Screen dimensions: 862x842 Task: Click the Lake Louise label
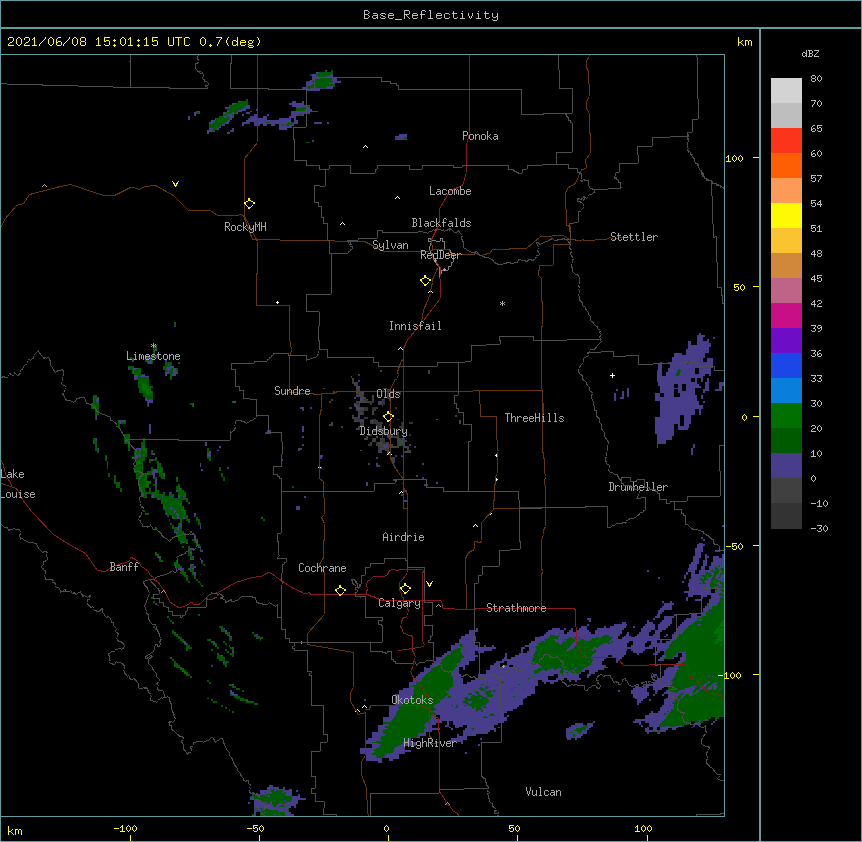(x=18, y=484)
